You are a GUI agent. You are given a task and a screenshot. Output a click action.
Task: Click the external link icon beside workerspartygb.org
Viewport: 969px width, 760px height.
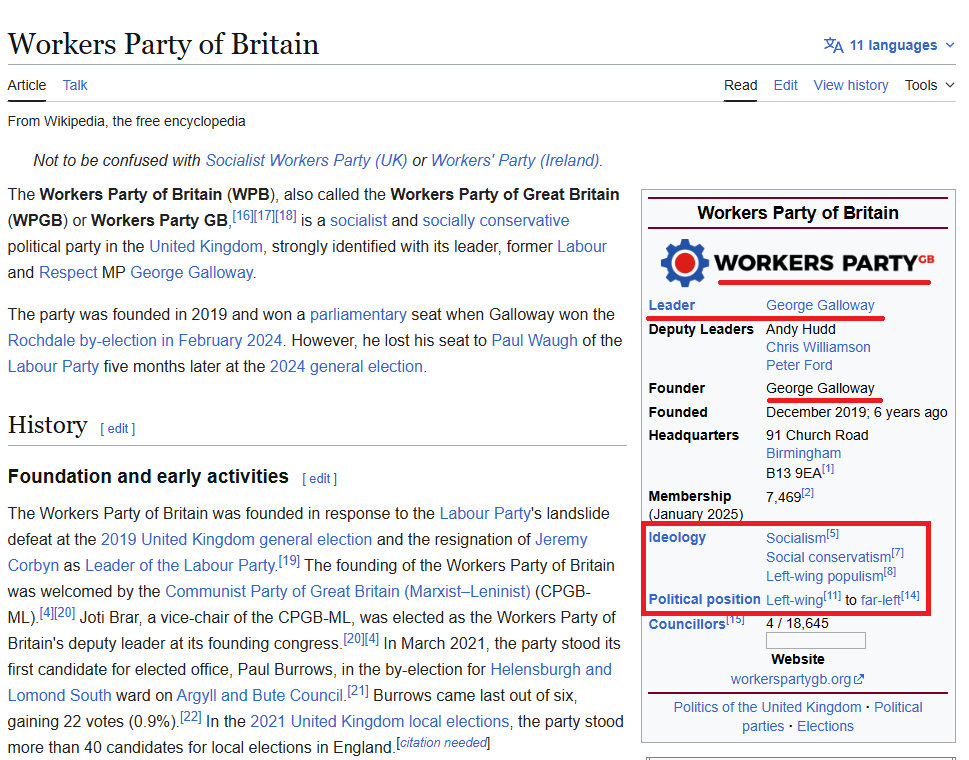[859, 680]
